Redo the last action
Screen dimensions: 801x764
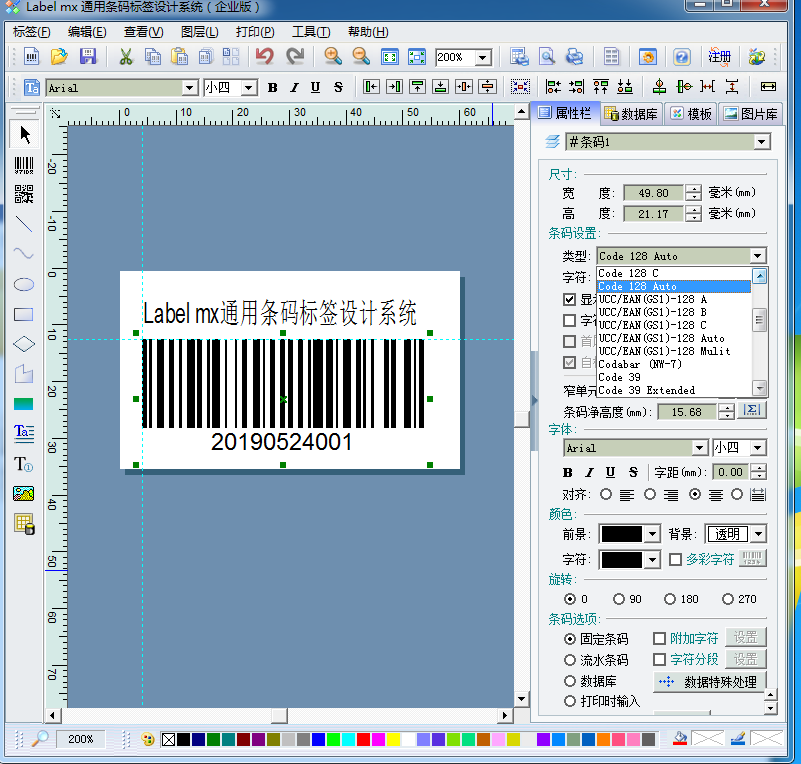tap(295, 57)
